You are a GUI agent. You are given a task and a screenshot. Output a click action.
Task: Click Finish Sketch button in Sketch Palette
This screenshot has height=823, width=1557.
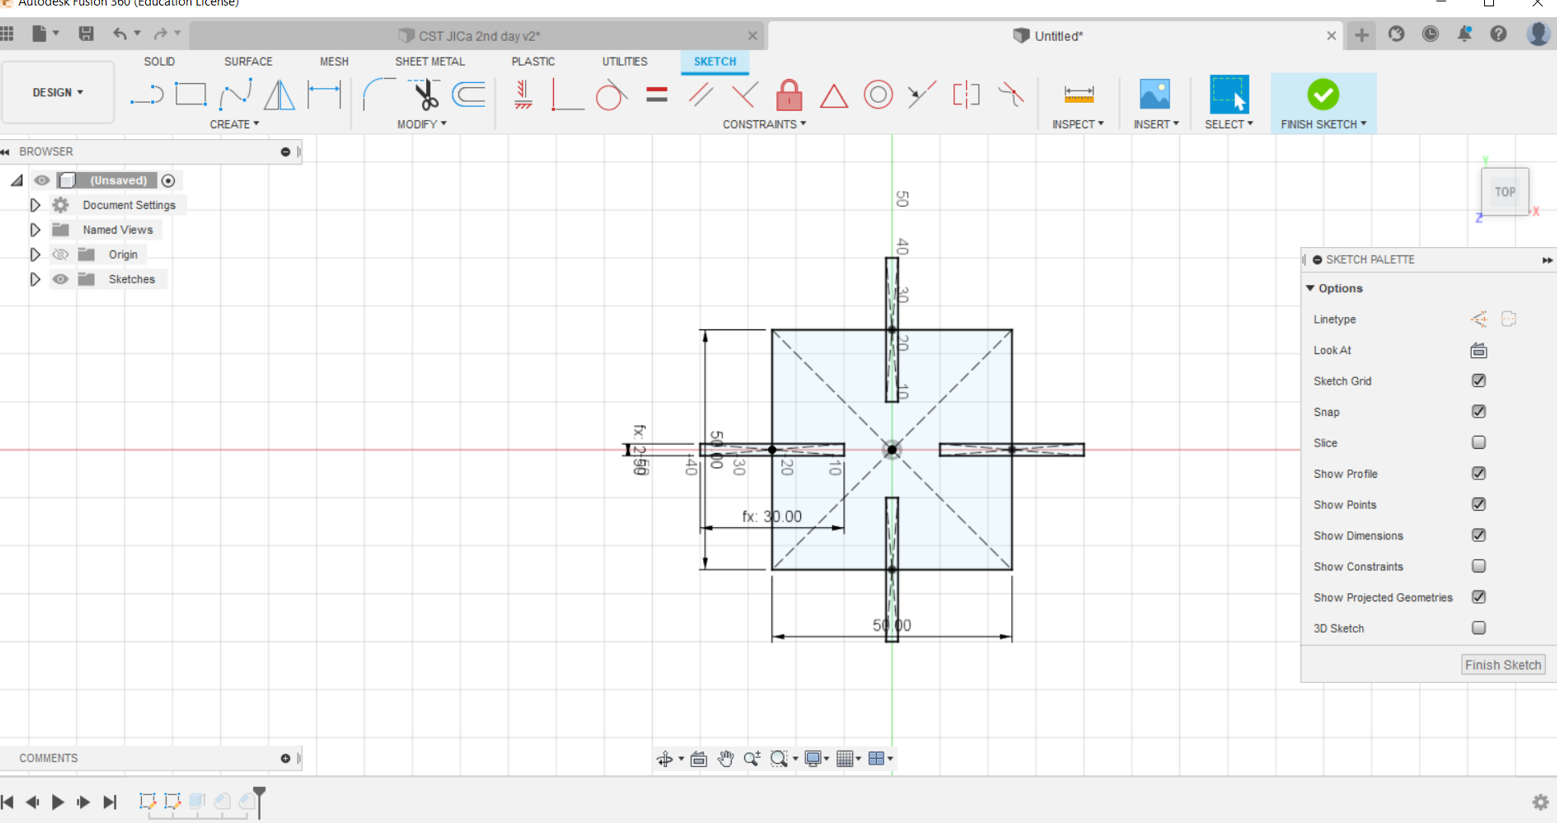click(x=1503, y=665)
